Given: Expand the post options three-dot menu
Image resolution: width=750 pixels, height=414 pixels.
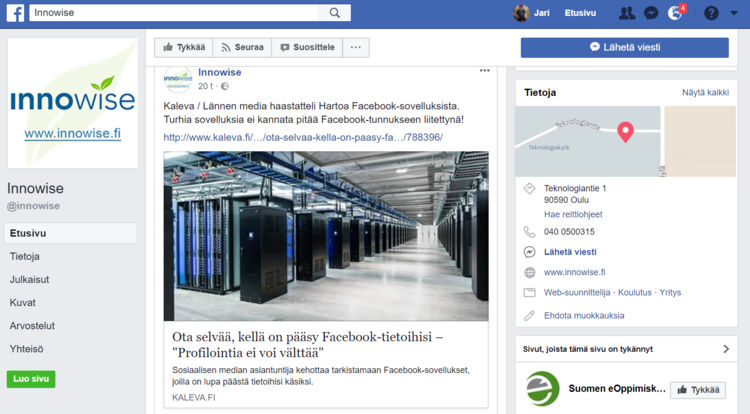Looking at the screenshot, I should click(485, 71).
